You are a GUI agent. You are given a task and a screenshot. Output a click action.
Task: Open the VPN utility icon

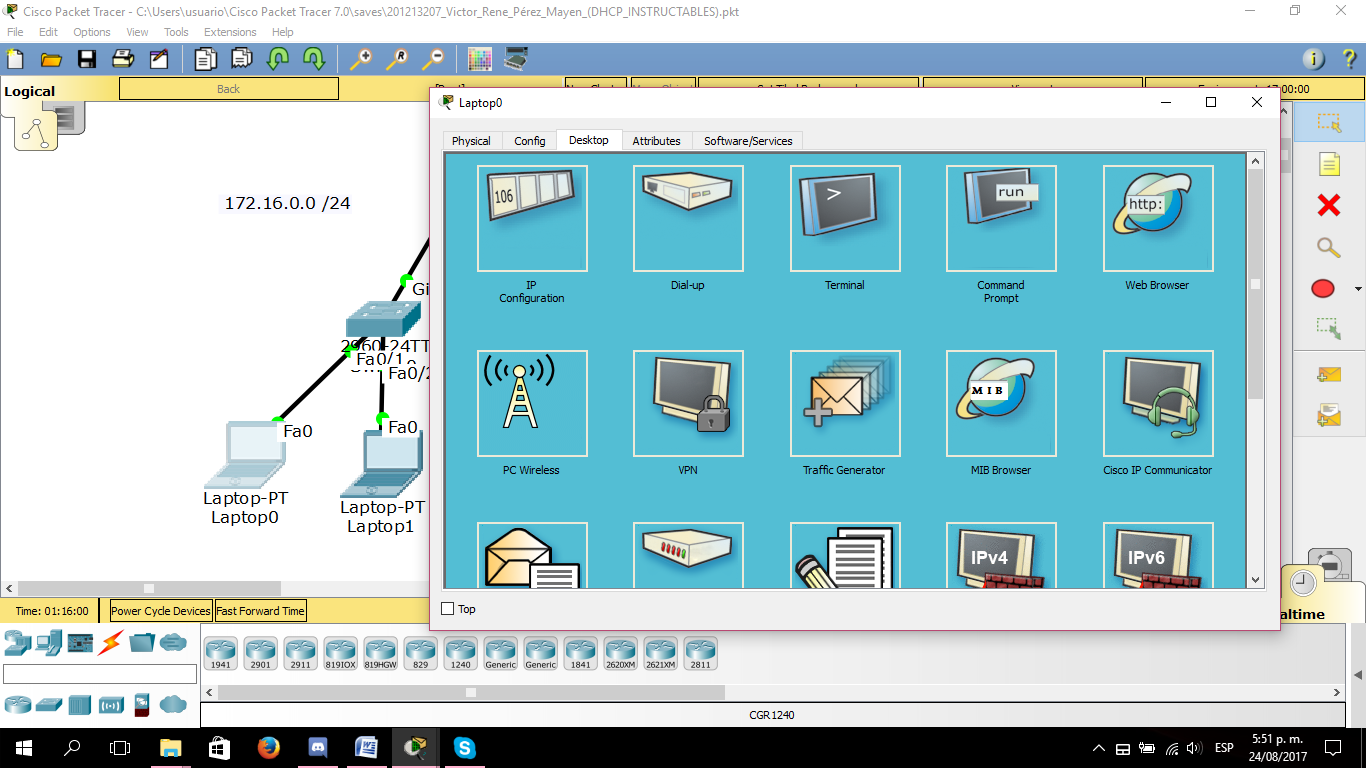point(688,403)
